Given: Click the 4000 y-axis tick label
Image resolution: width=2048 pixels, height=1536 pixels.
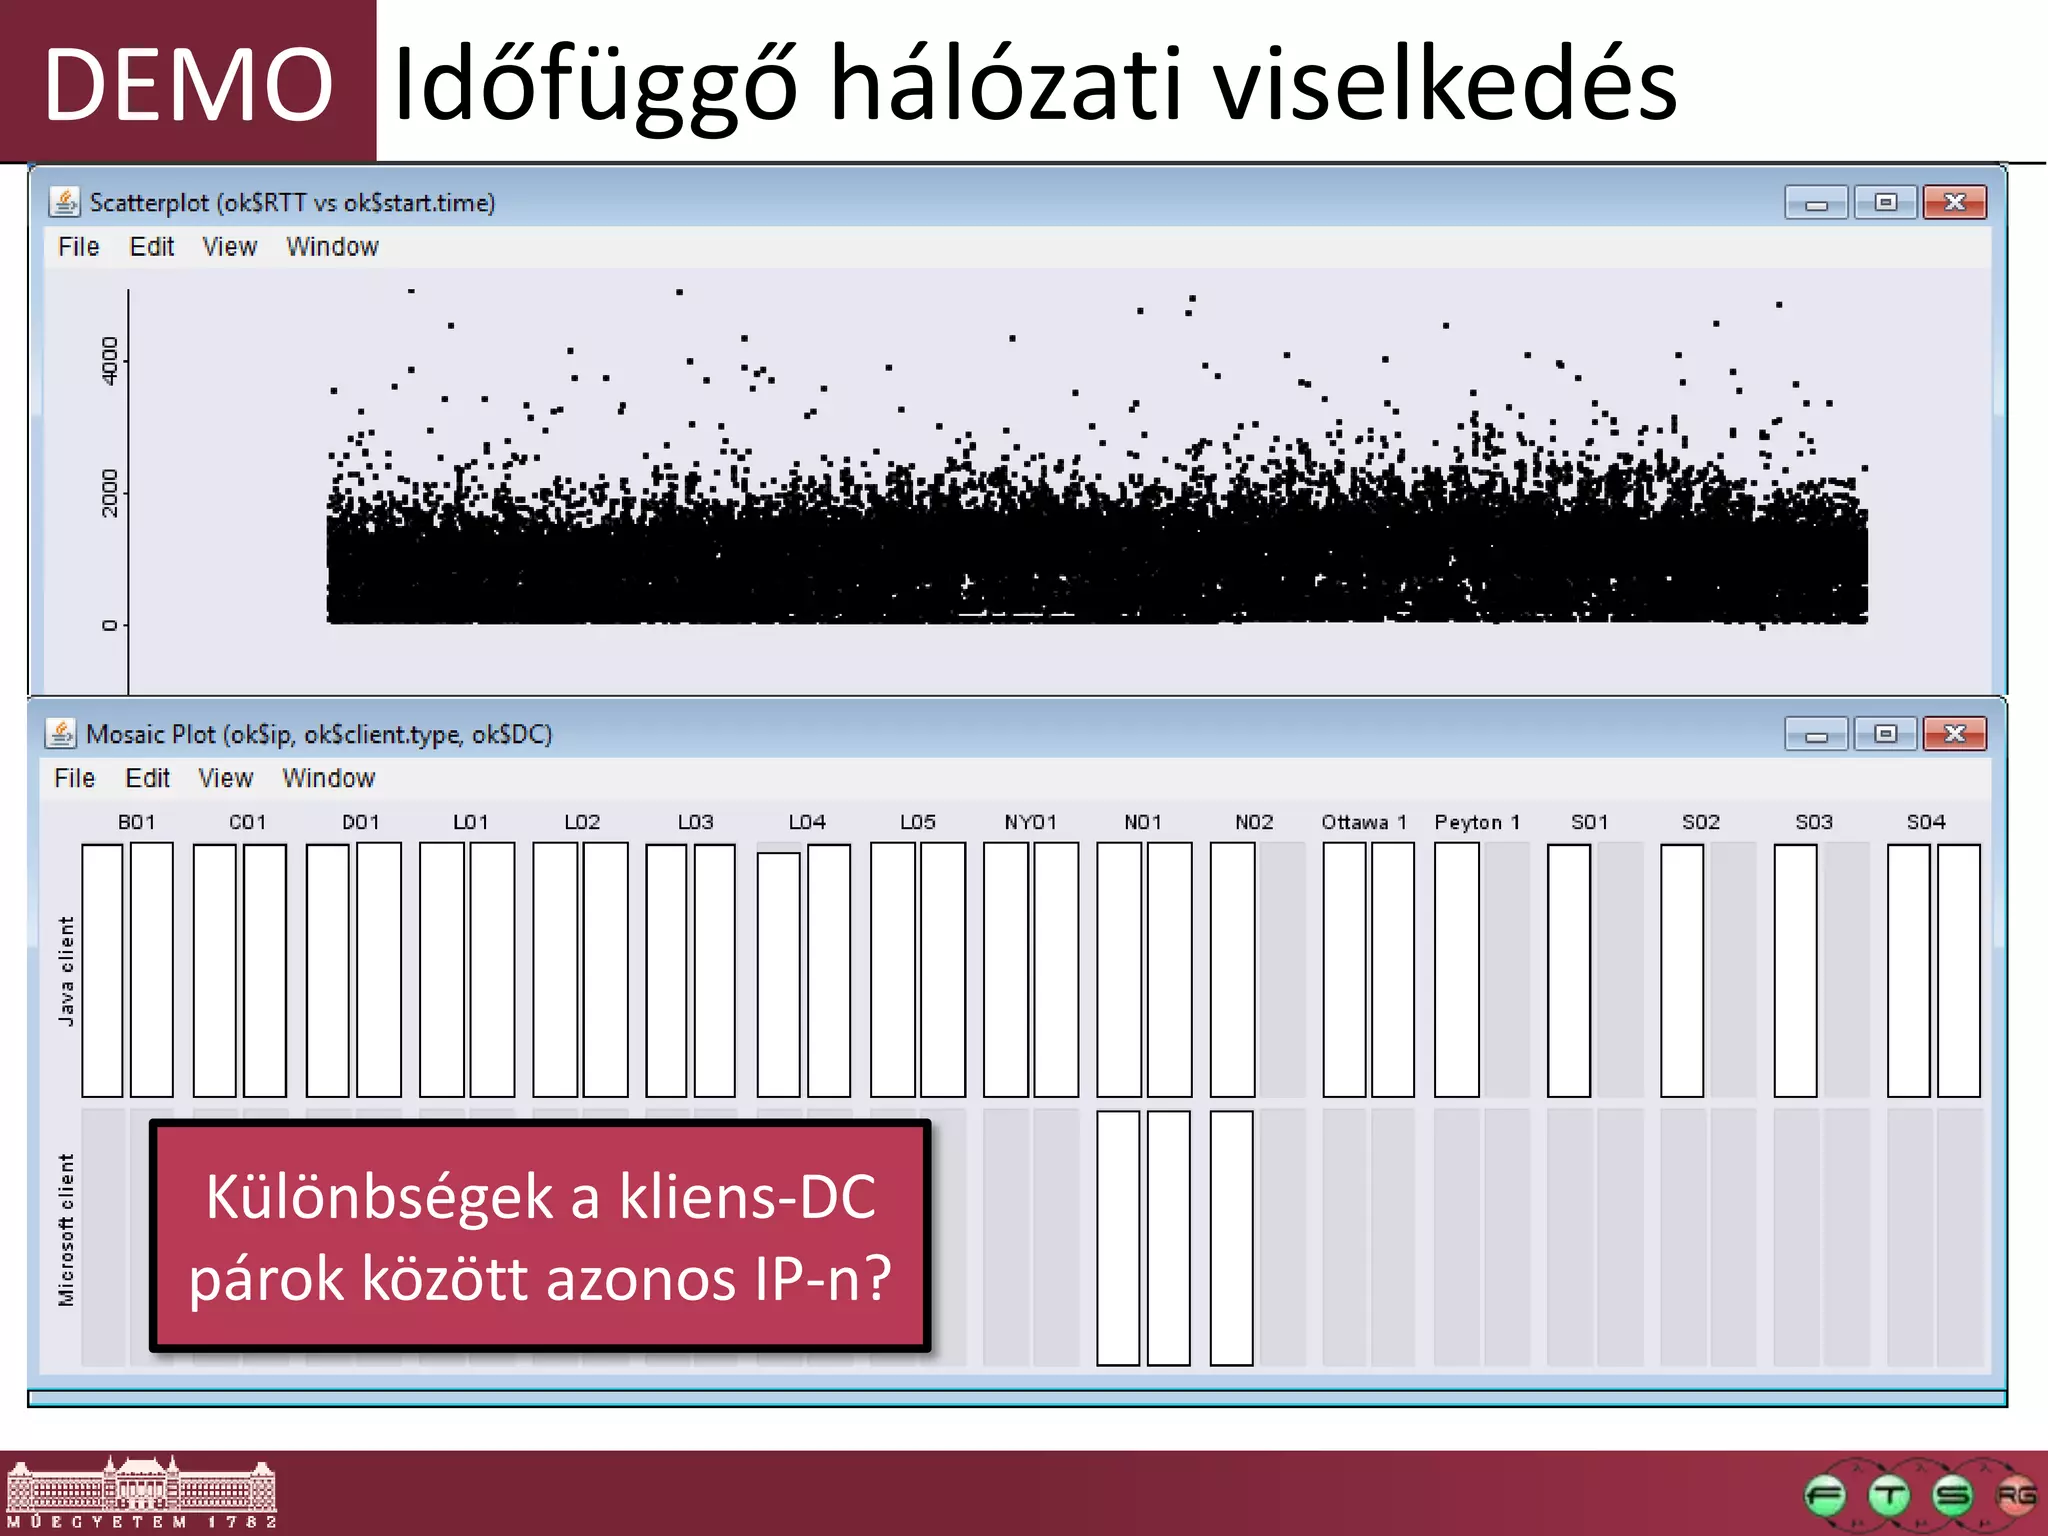Looking at the screenshot, I should point(109,360).
